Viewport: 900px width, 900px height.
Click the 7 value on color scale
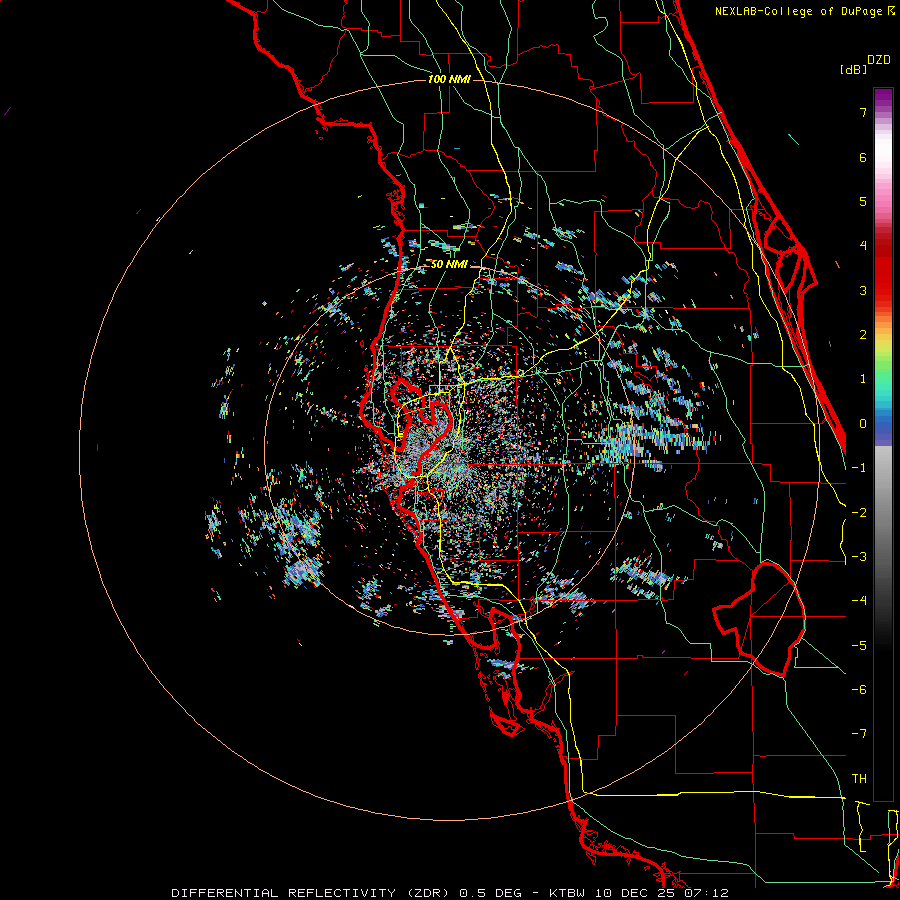pos(863,112)
